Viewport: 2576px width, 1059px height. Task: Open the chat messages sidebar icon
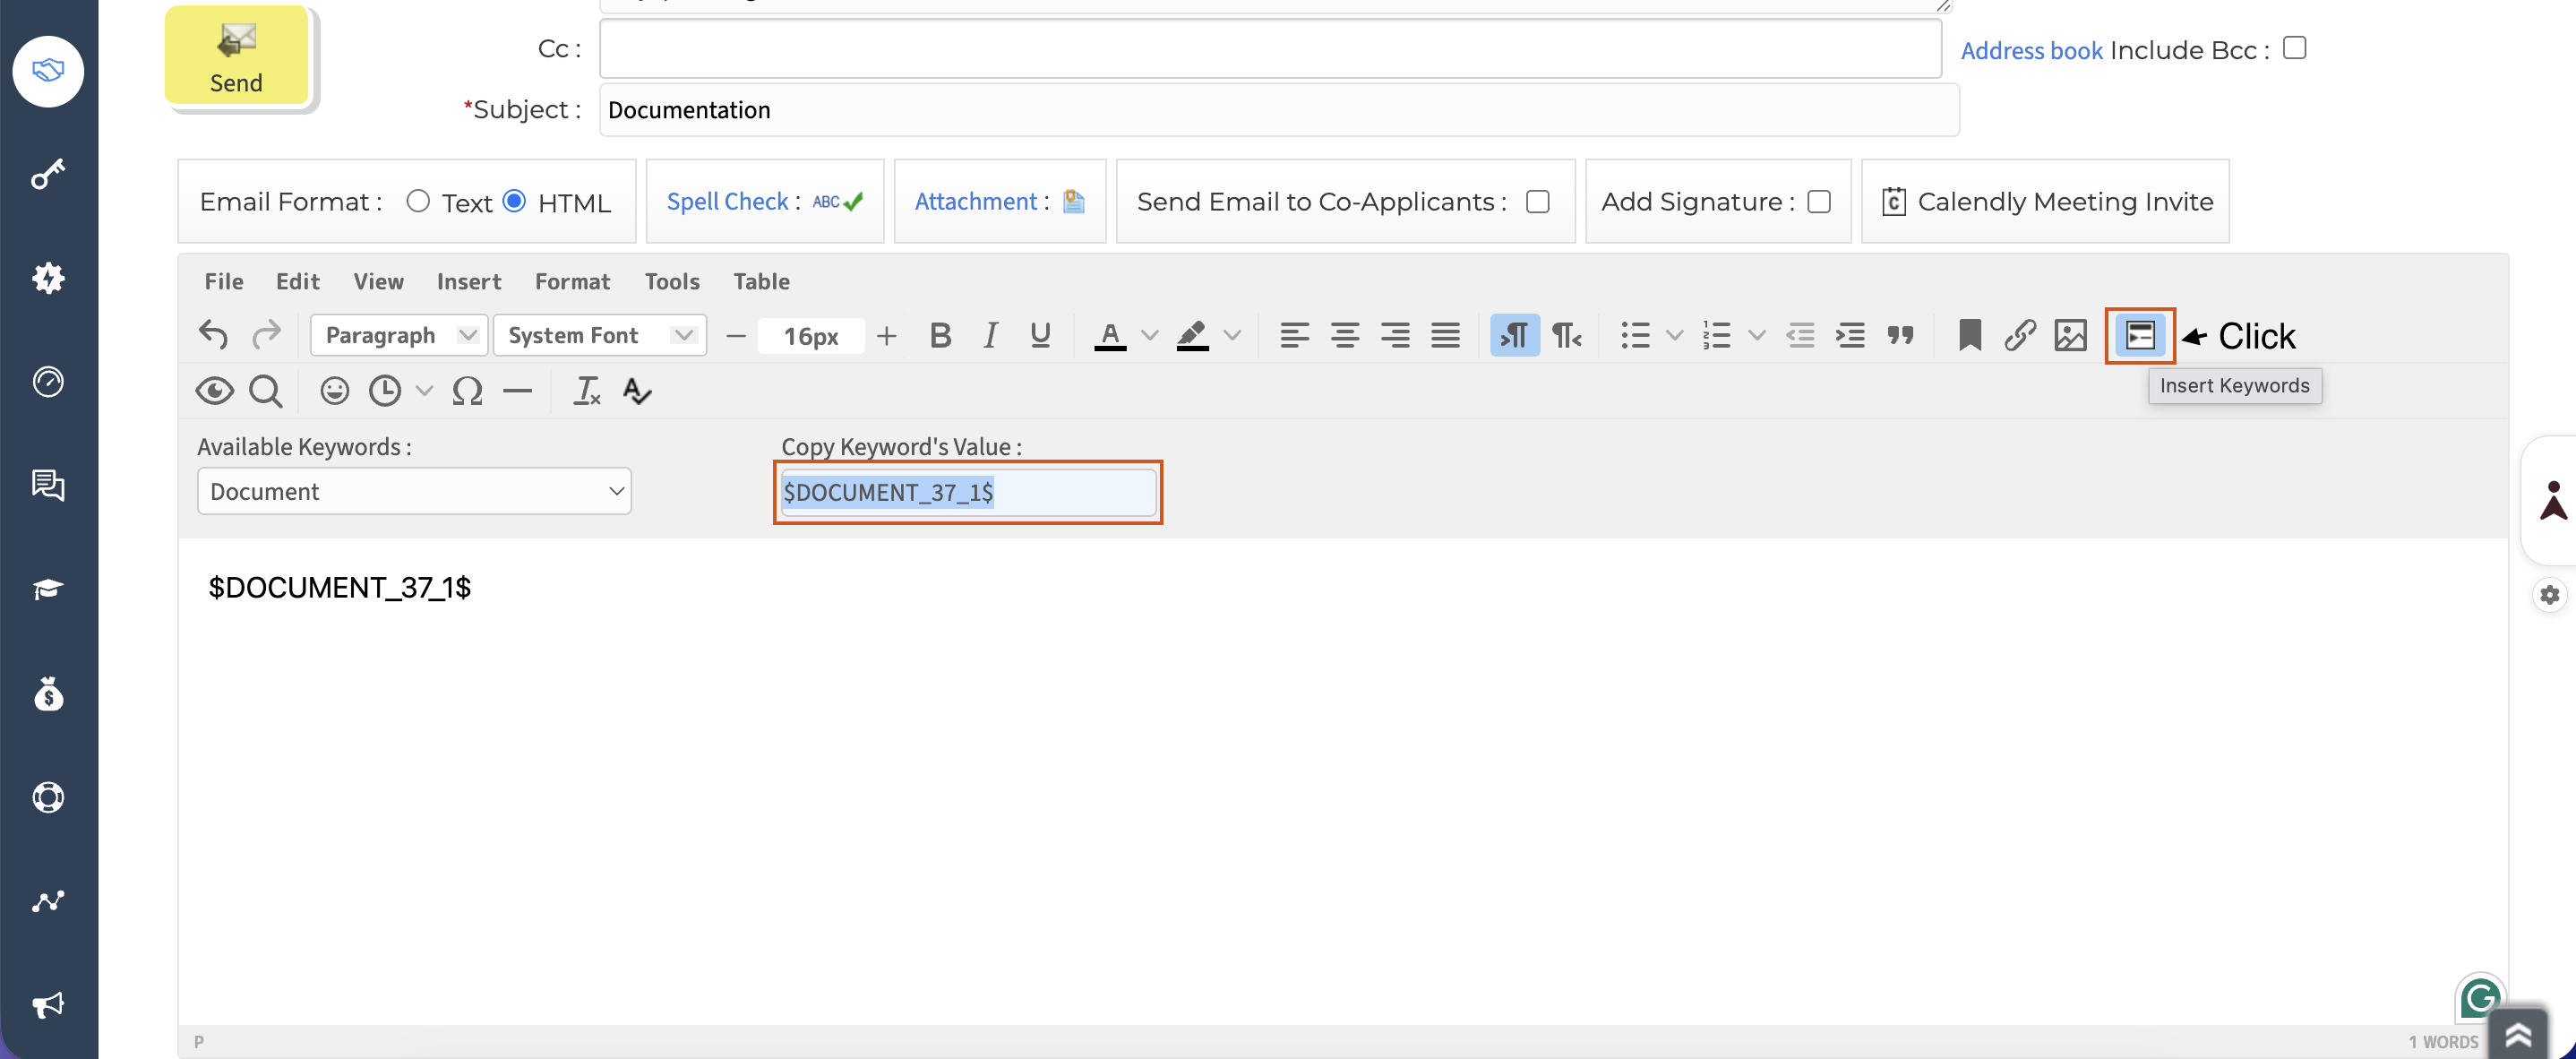click(x=48, y=486)
